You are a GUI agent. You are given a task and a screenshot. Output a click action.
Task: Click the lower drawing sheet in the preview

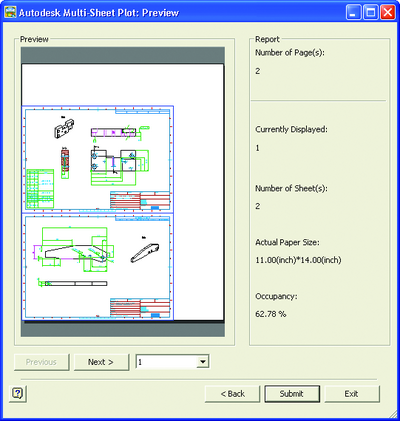point(98,267)
